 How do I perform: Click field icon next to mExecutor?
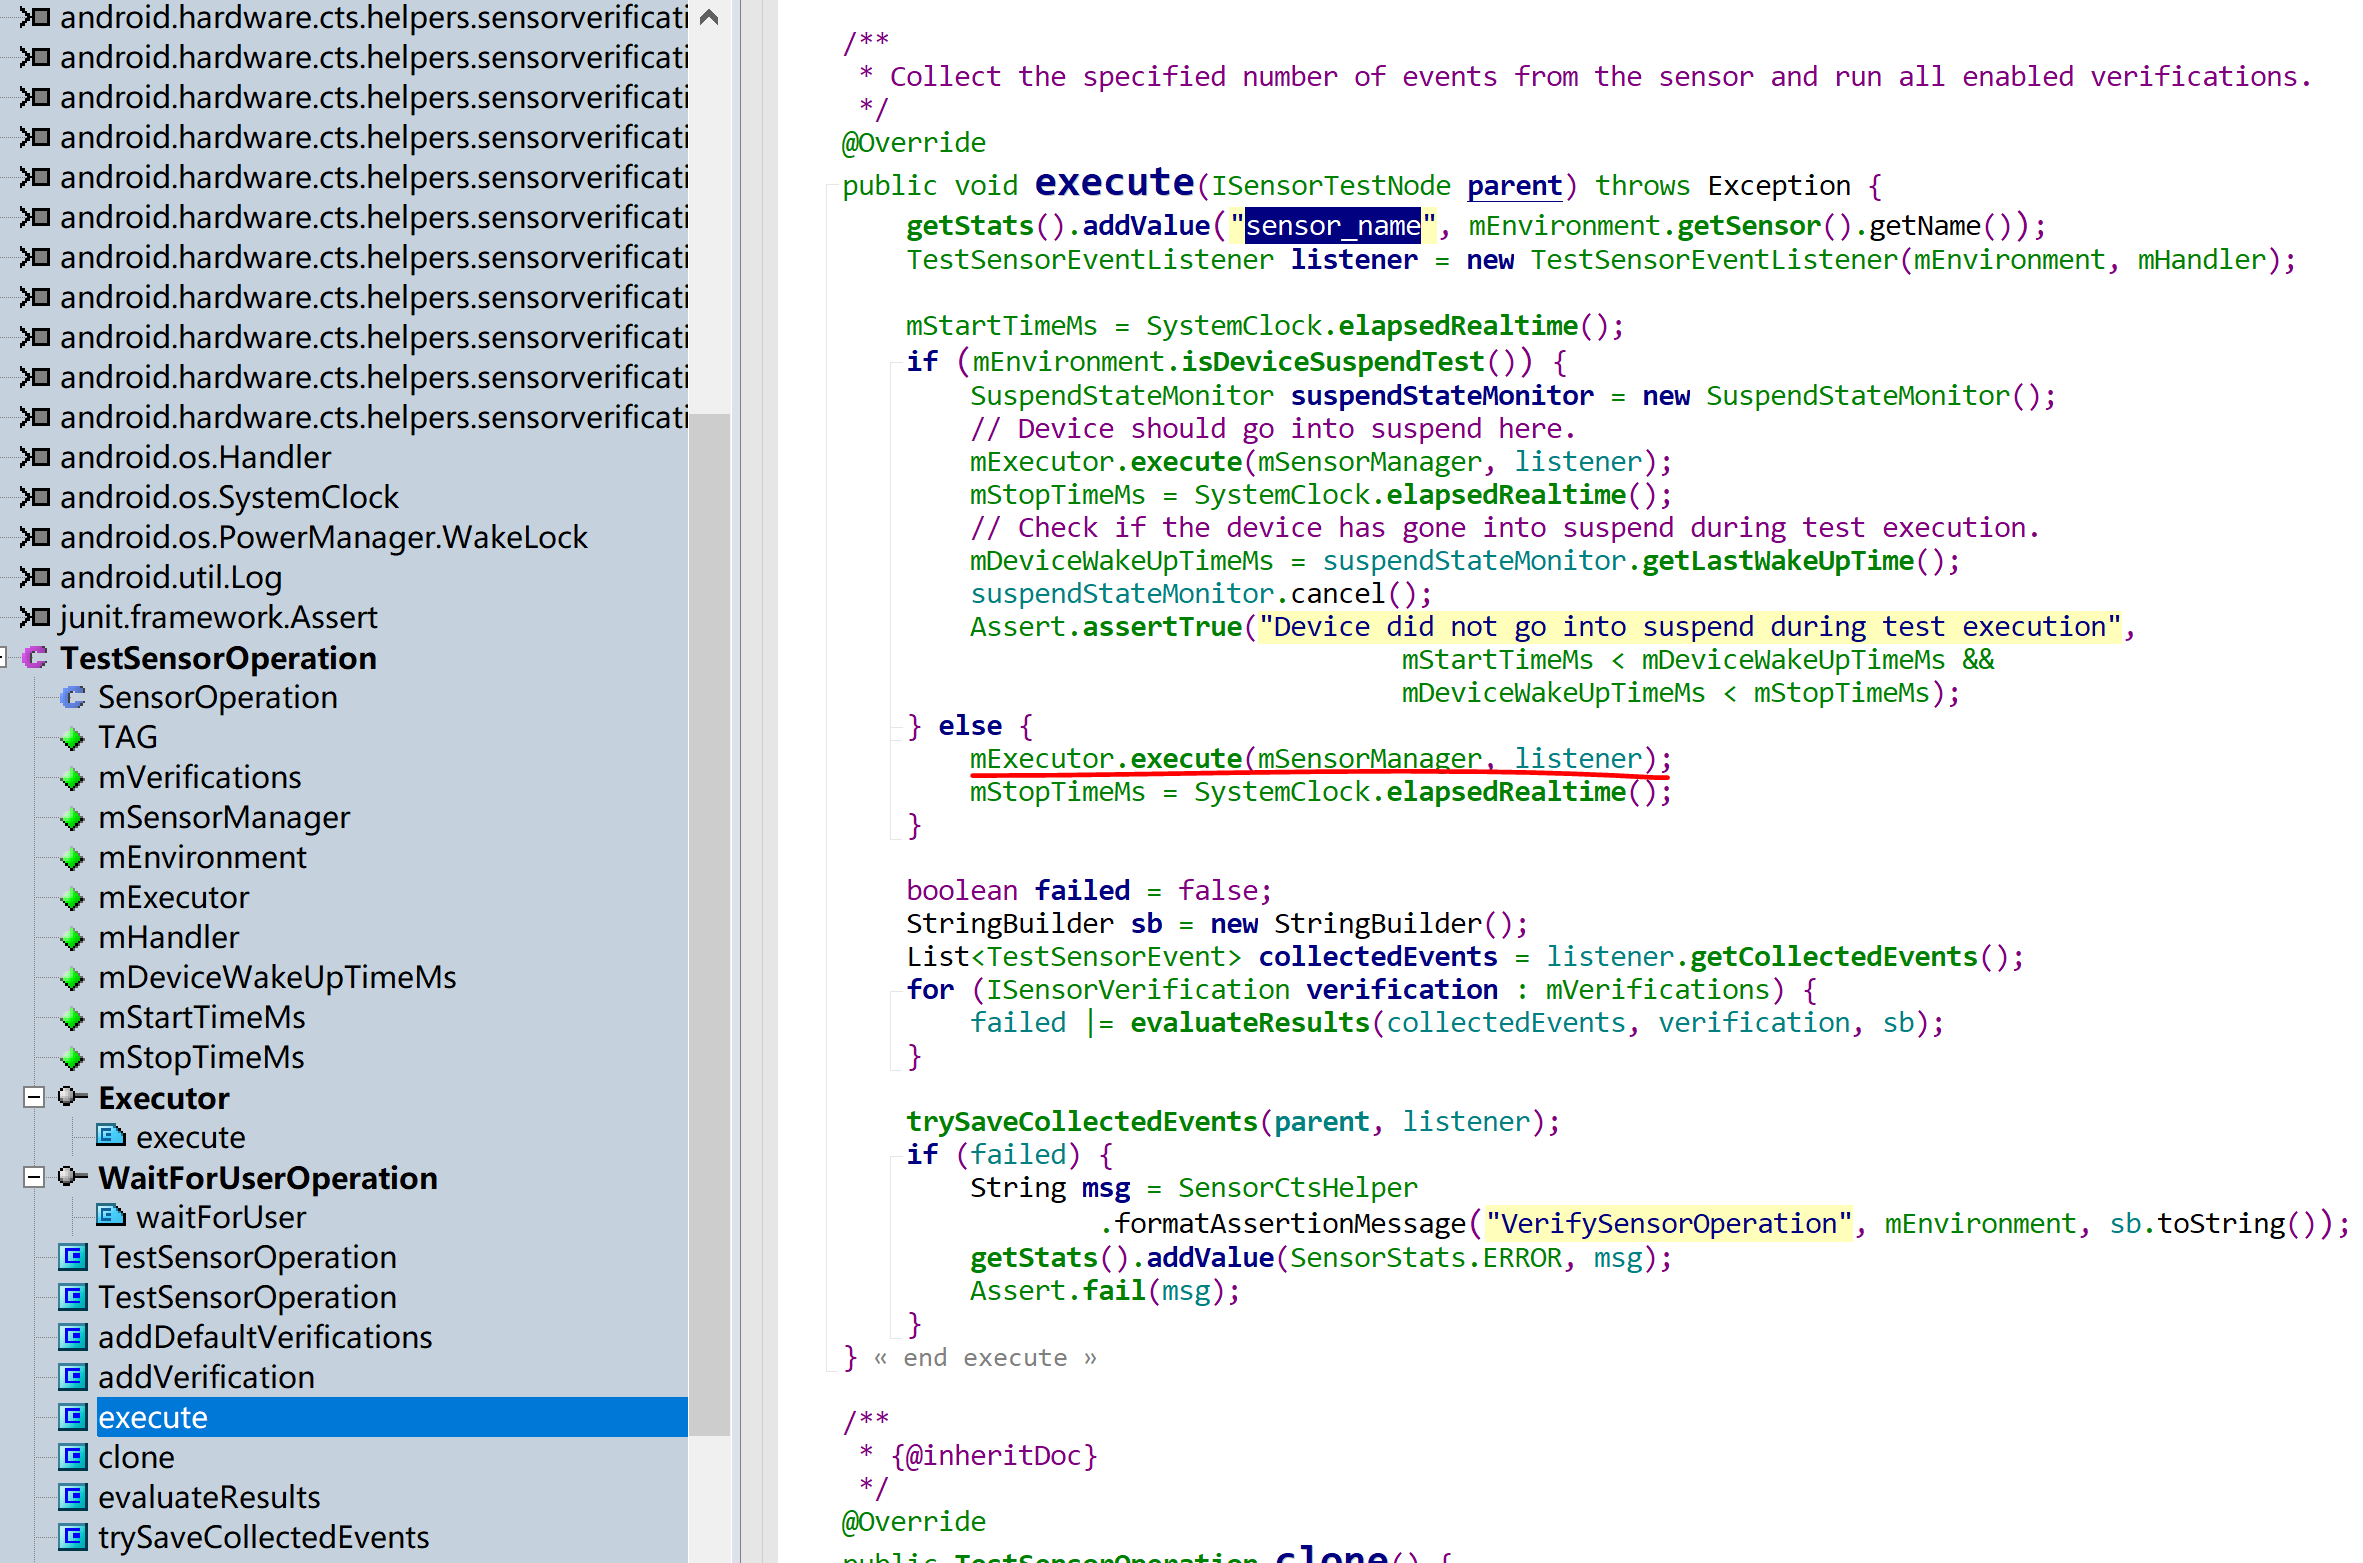pyautogui.click(x=73, y=899)
